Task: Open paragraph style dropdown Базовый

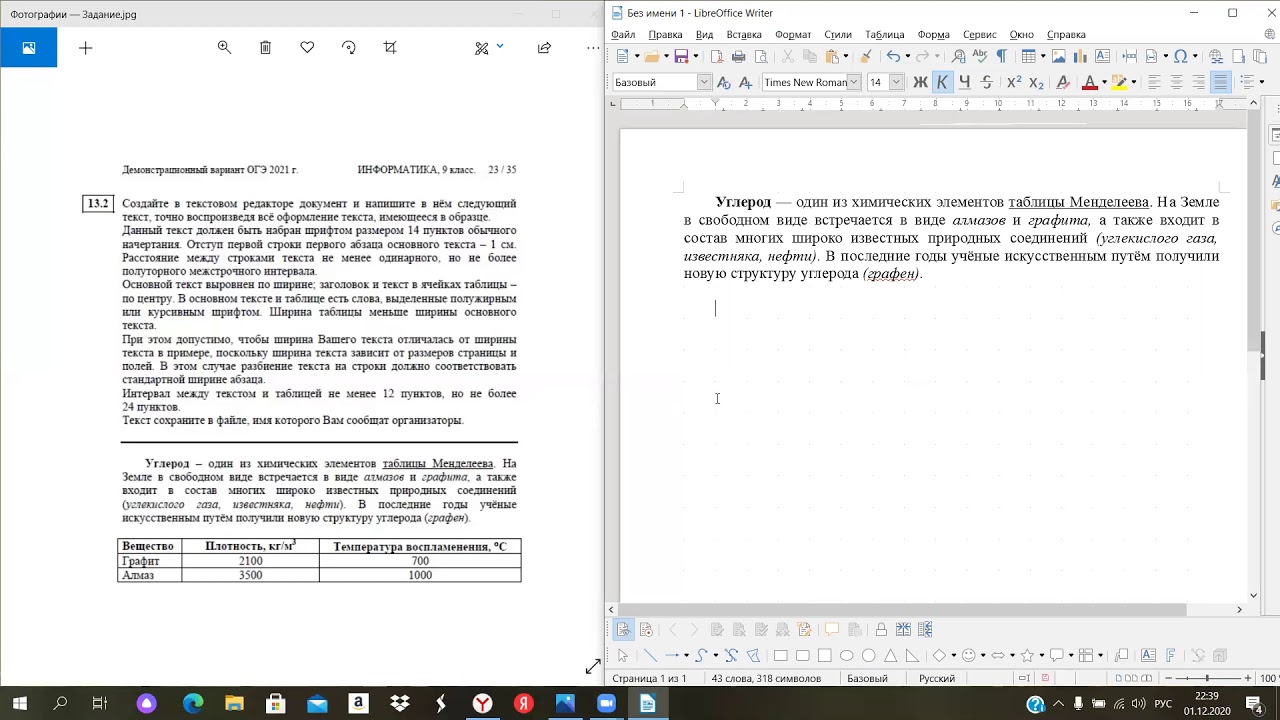Action: 704,82
